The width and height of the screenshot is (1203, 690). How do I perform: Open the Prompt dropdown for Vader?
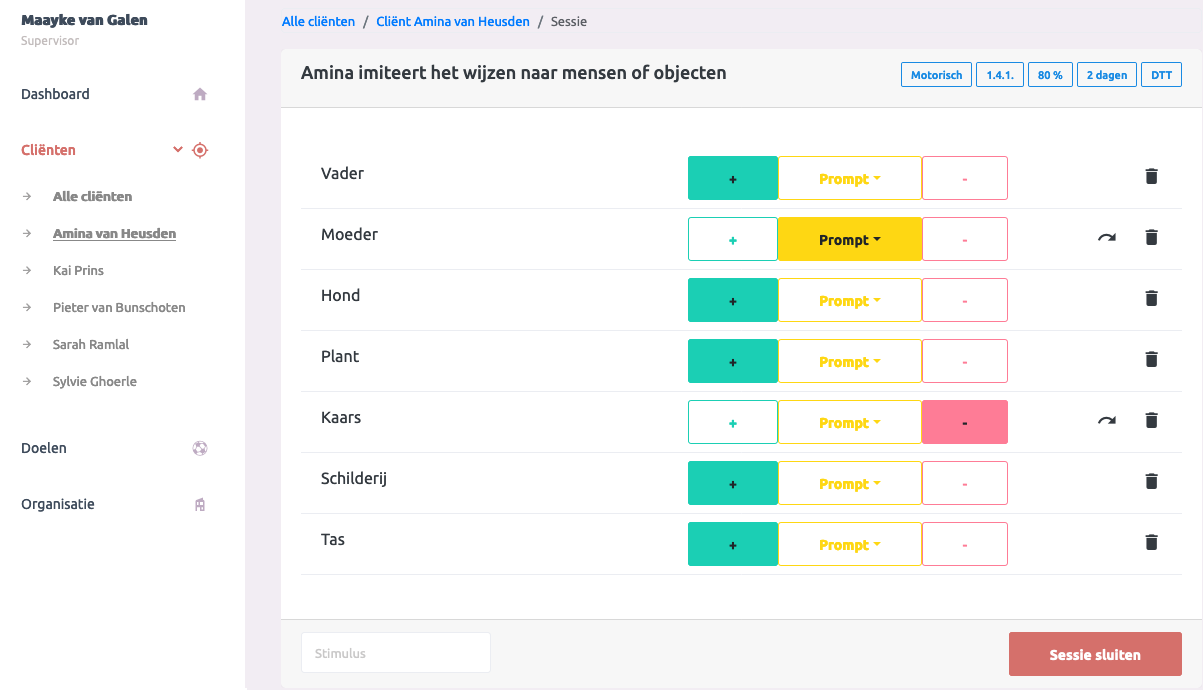(x=849, y=178)
